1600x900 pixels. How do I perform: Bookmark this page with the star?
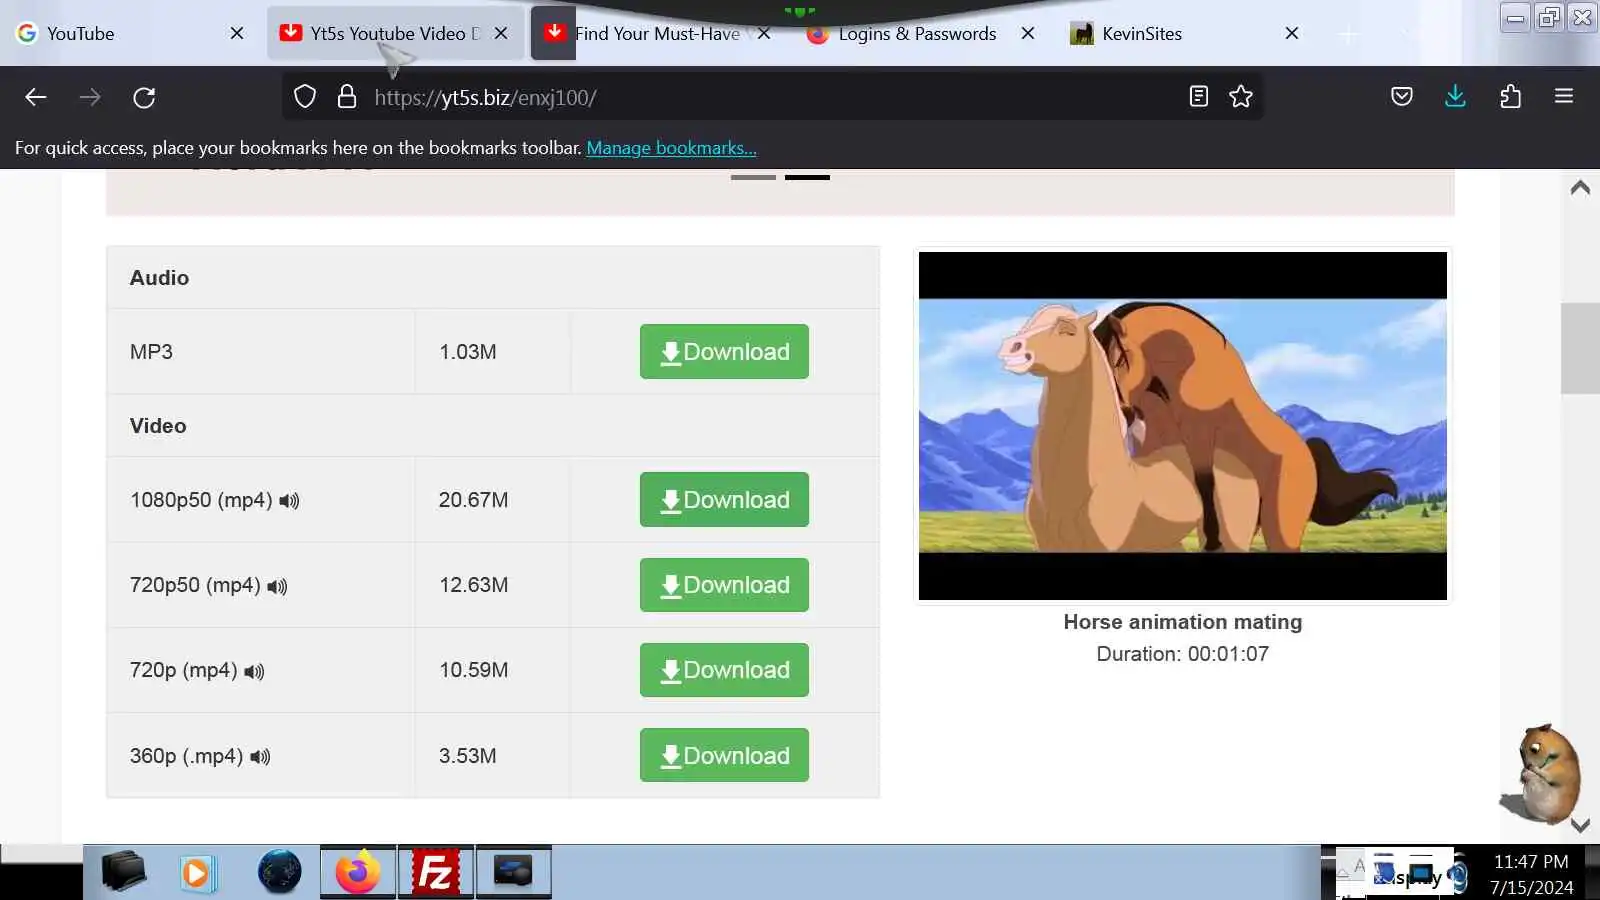pos(1241,96)
